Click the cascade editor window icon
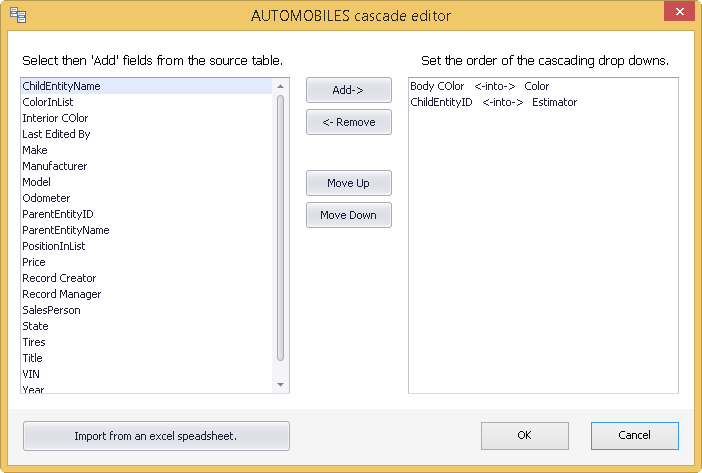The height and width of the screenshot is (473, 702). click(18, 15)
